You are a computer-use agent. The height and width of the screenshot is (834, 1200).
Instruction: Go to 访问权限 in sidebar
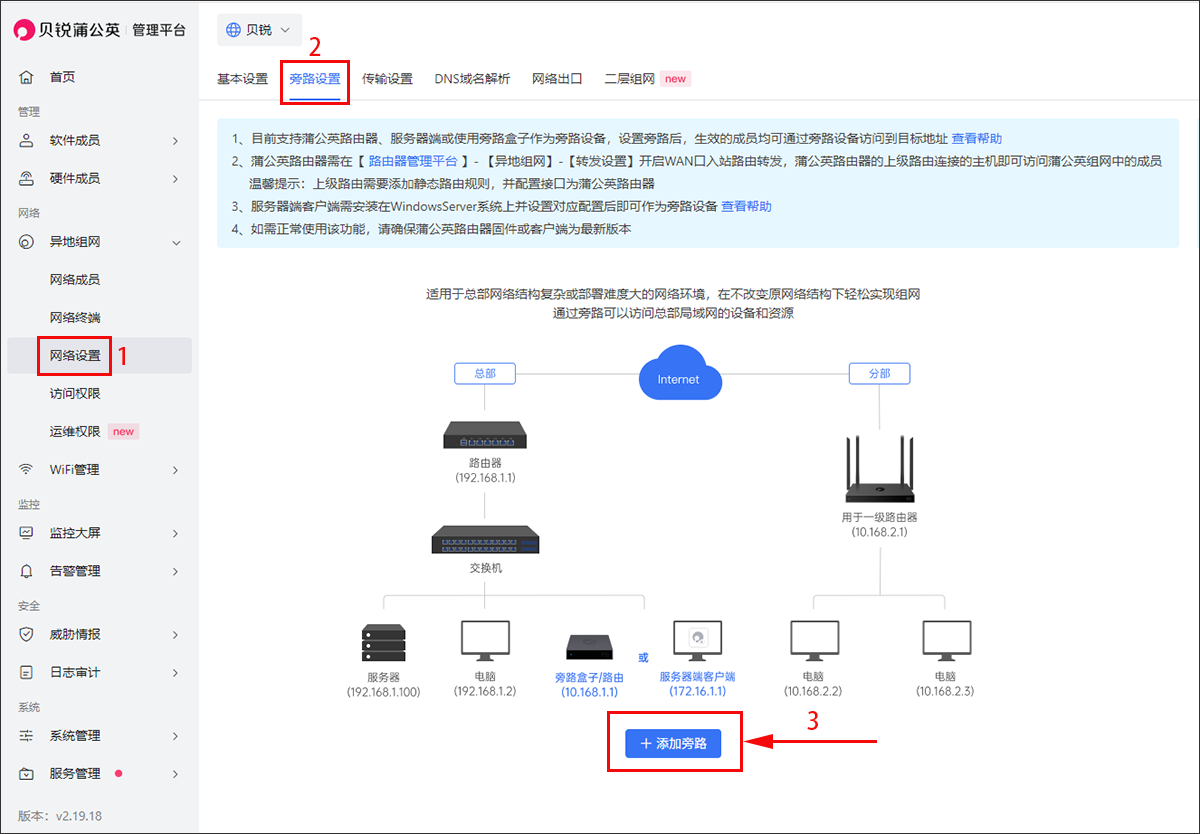coord(75,394)
